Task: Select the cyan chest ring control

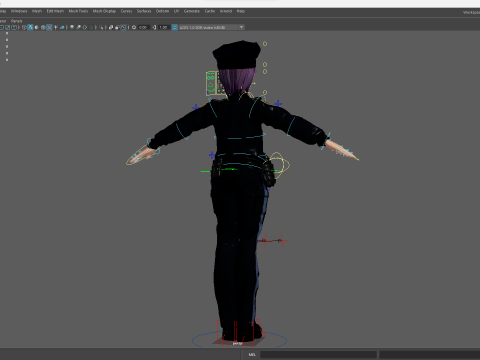Action: (x=240, y=137)
